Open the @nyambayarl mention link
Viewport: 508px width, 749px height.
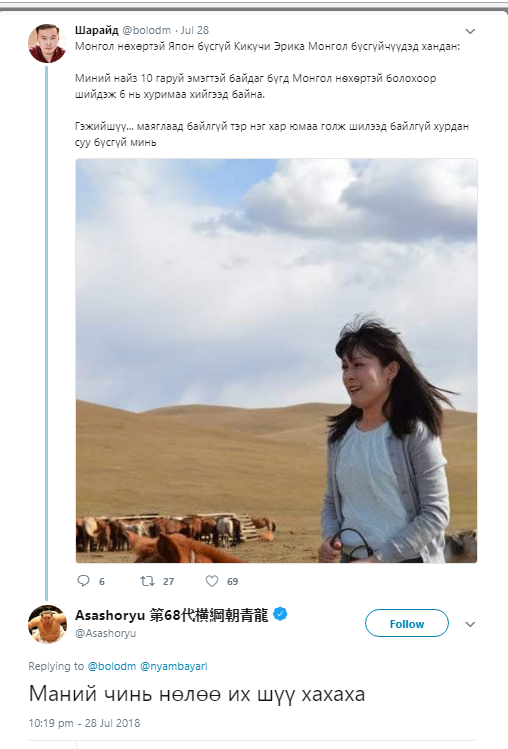(x=174, y=666)
